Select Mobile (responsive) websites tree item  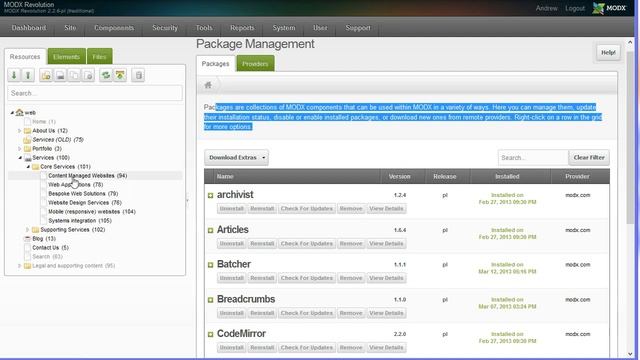click(x=92, y=211)
